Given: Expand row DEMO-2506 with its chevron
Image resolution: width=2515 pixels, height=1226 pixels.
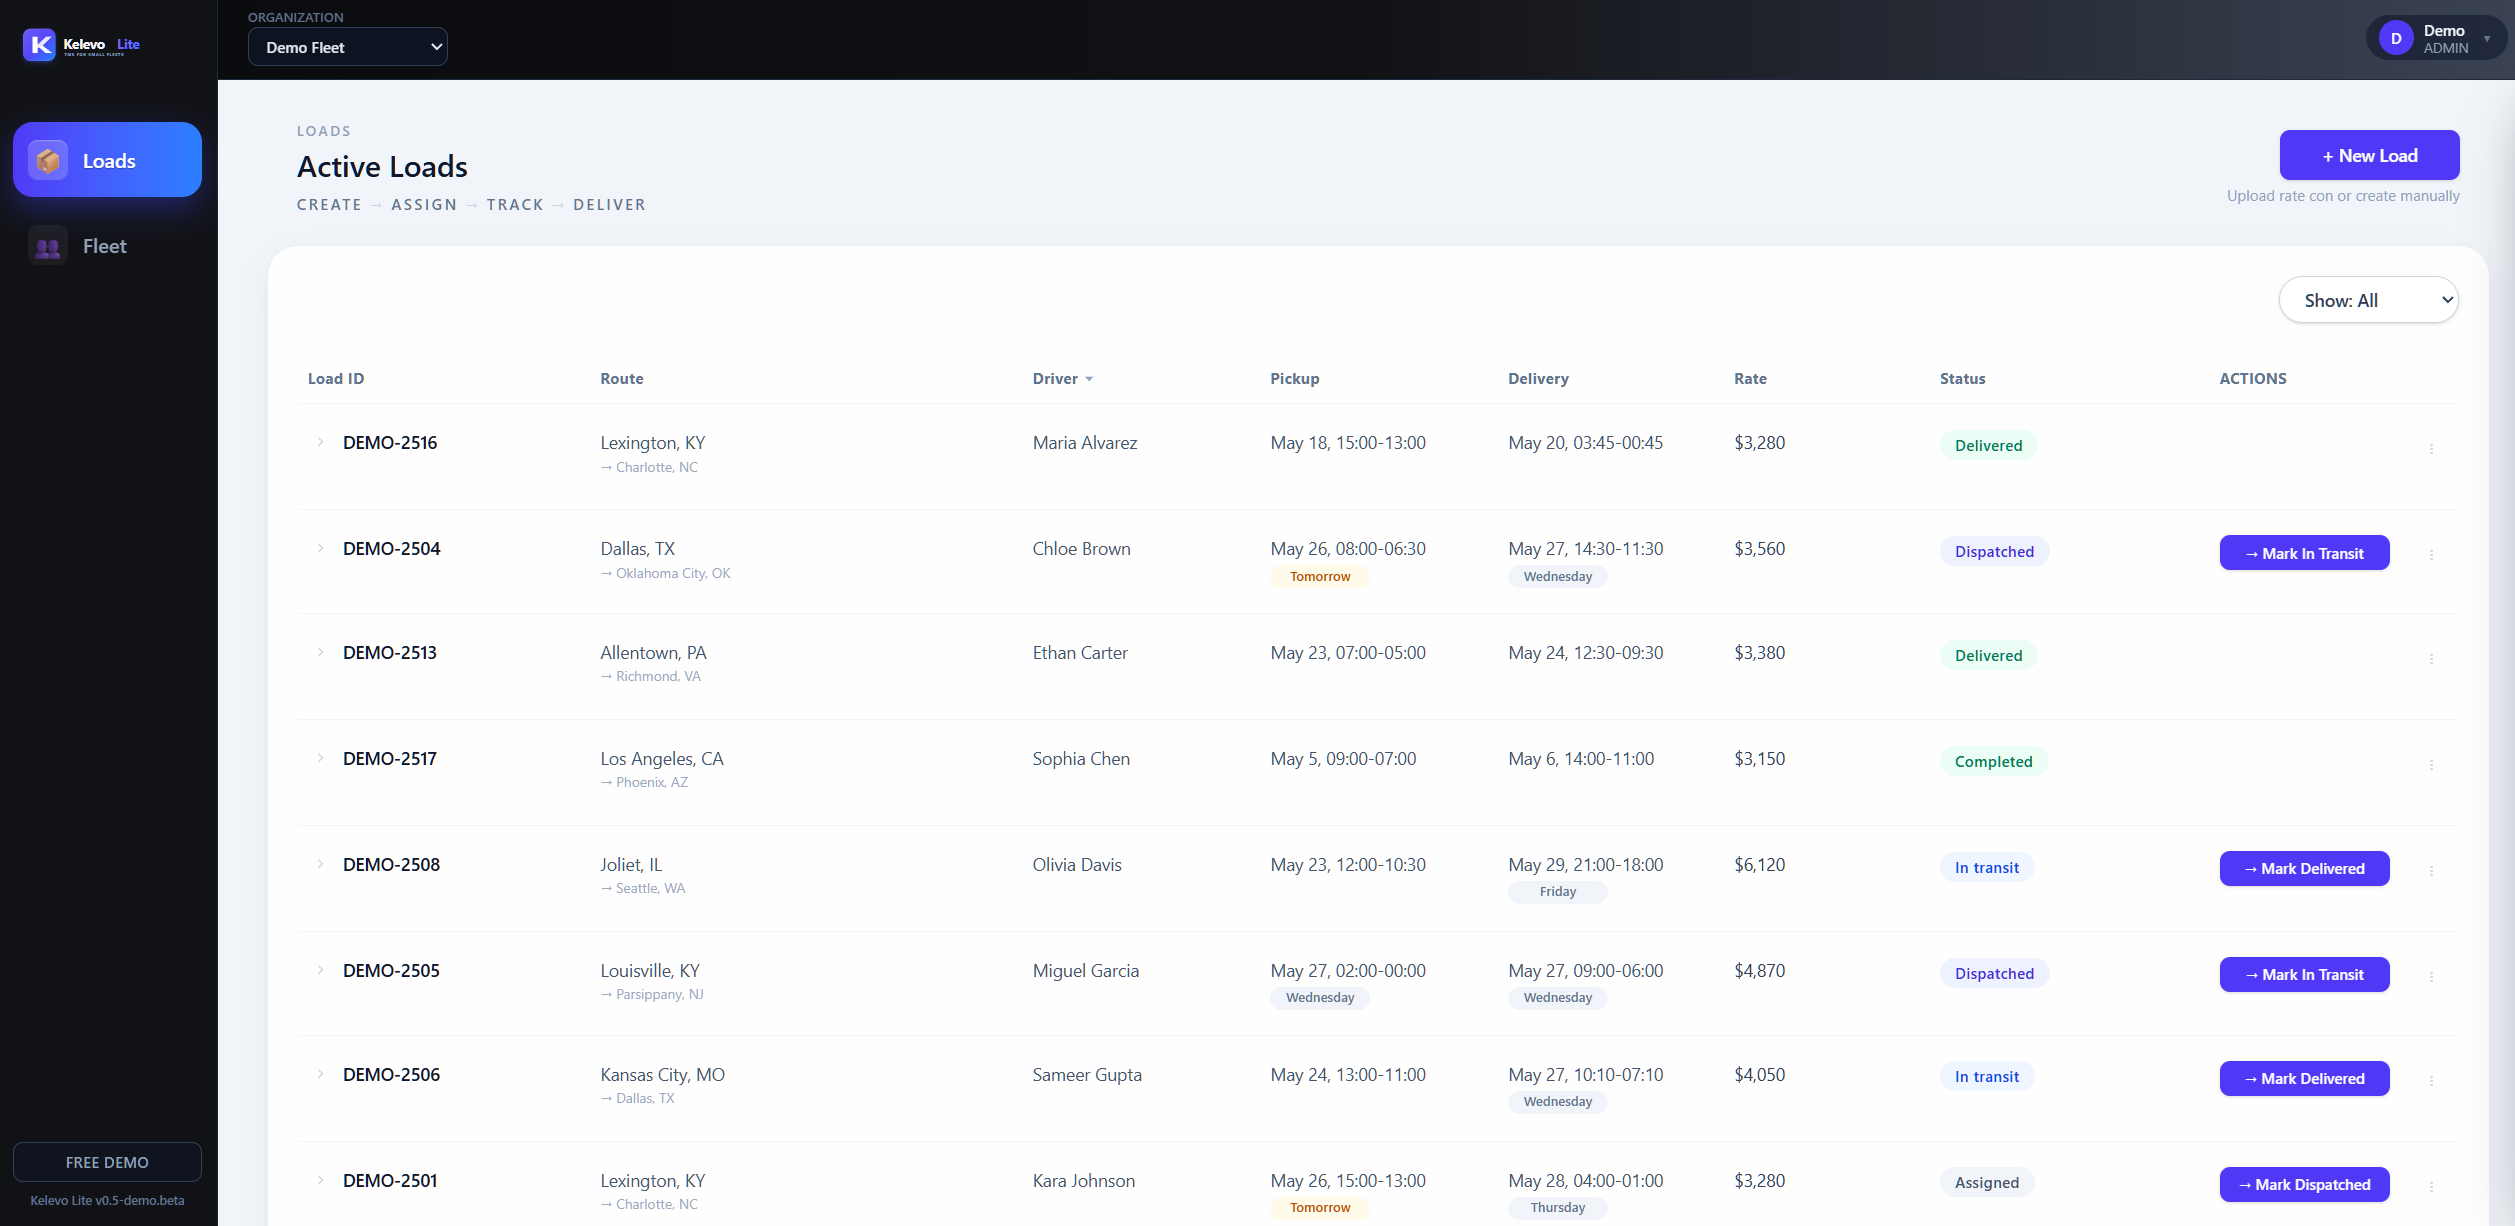Looking at the screenshot, I should pos(320,1074).
